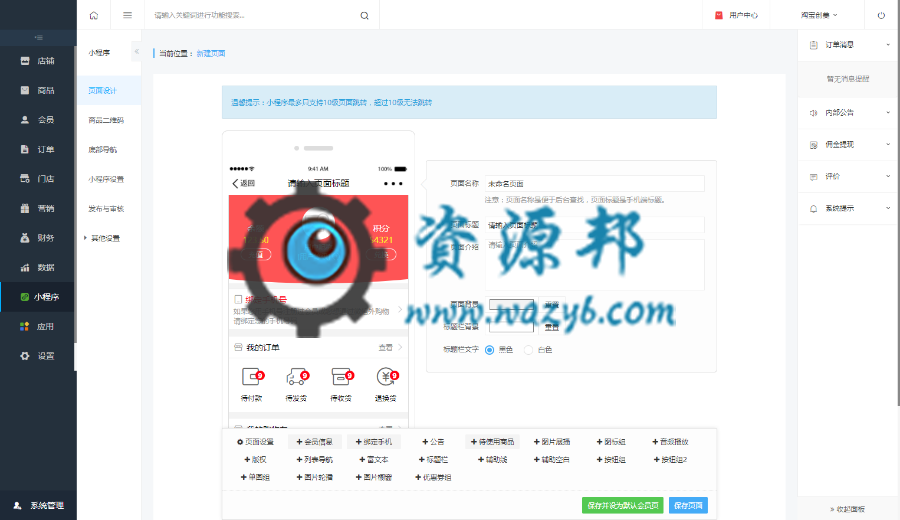This screenshot has width=900, height=520.
Task: Click the blue 保存页面 button
Action: tap(688, 506)
